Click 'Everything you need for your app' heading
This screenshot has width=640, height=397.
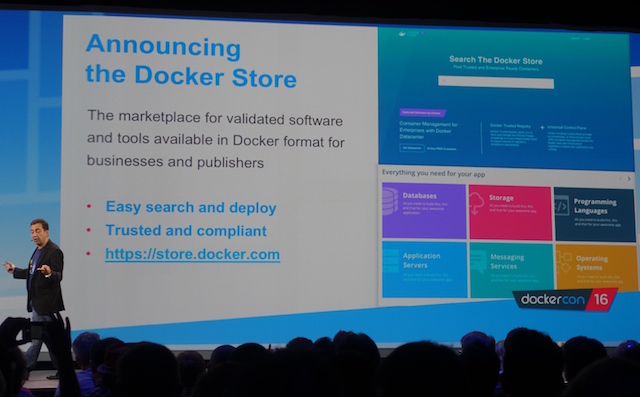click(x=433, y=173)
